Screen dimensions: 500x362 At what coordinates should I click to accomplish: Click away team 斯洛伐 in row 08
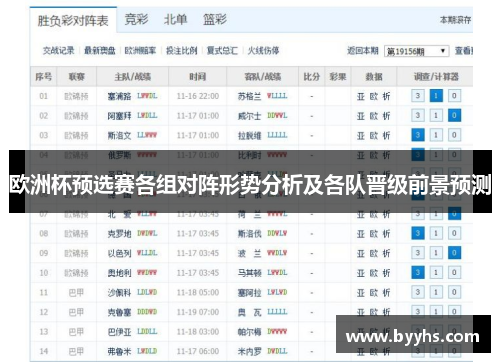tap(249, 234)
